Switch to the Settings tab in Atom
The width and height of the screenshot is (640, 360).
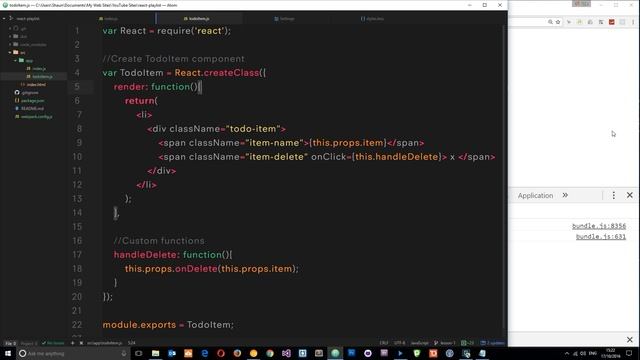coord(284,19)
